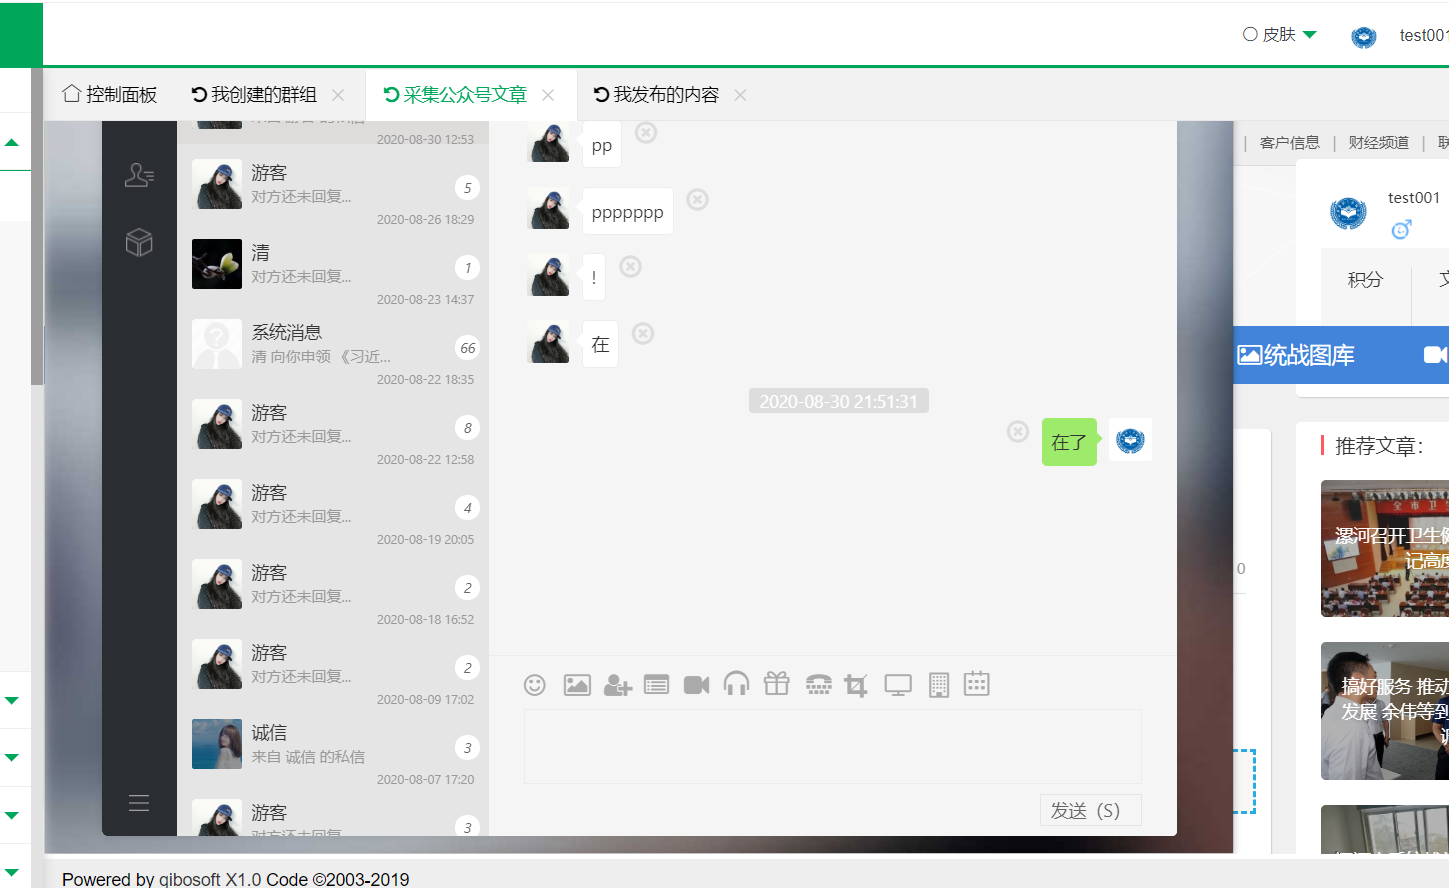Close the 采集公众号文章 tab
The height and width of the screenshot is (888, 1449).
pos(548,95)
